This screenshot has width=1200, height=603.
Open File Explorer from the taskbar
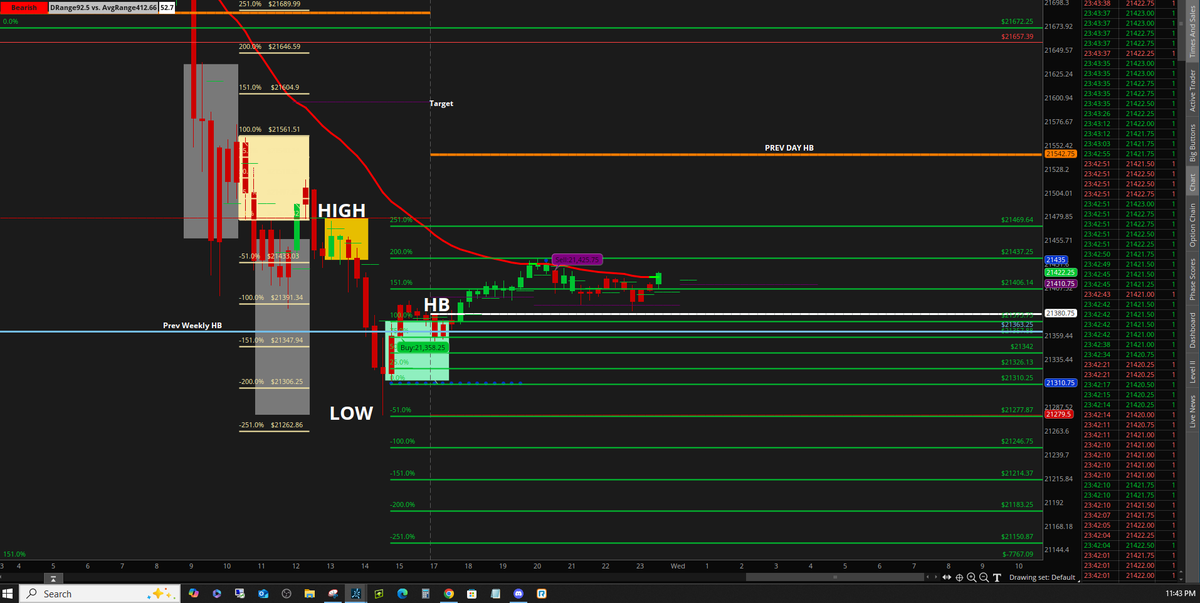[309, 593]
